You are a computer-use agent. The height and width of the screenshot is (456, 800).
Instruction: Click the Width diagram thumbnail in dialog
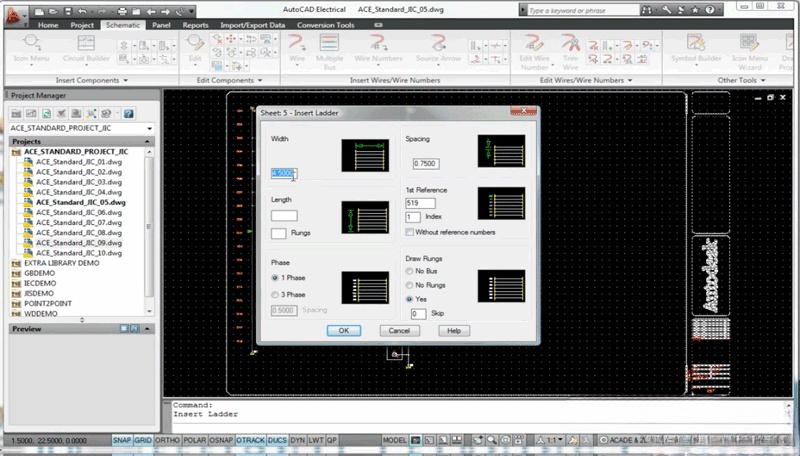click(x=365, y=155)
